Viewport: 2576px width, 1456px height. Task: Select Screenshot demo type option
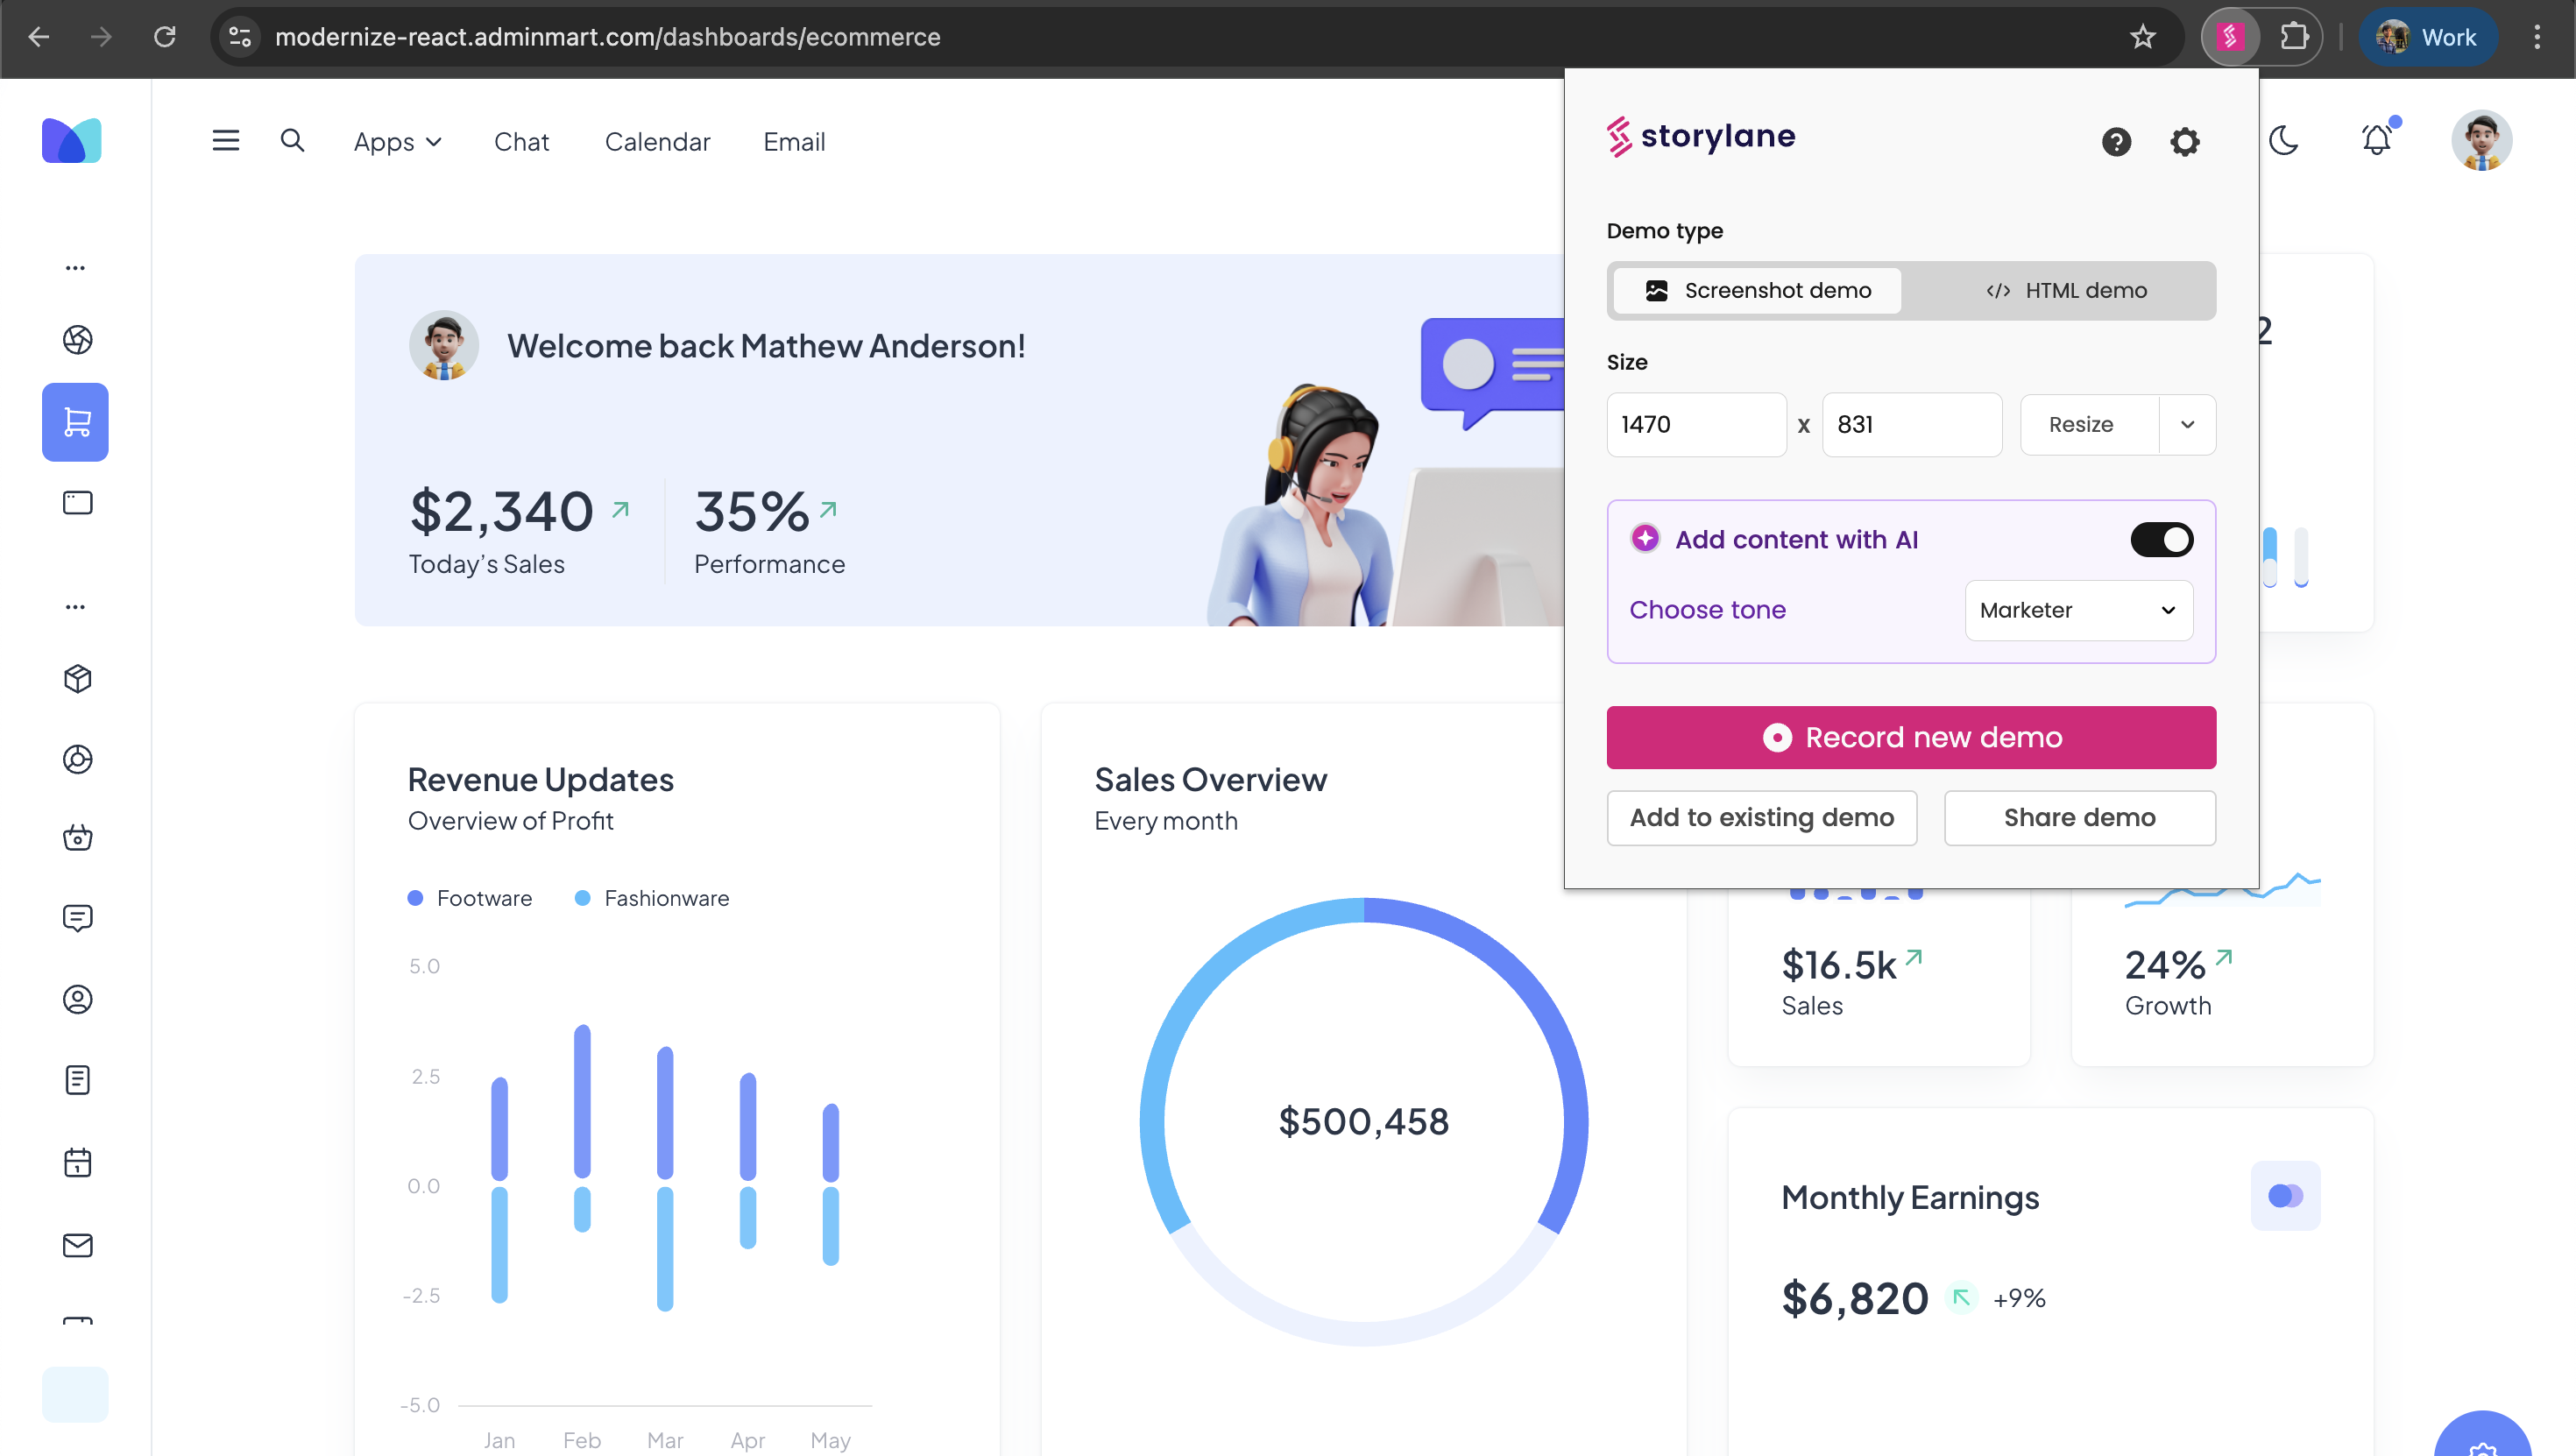[x=1758, y=290]
